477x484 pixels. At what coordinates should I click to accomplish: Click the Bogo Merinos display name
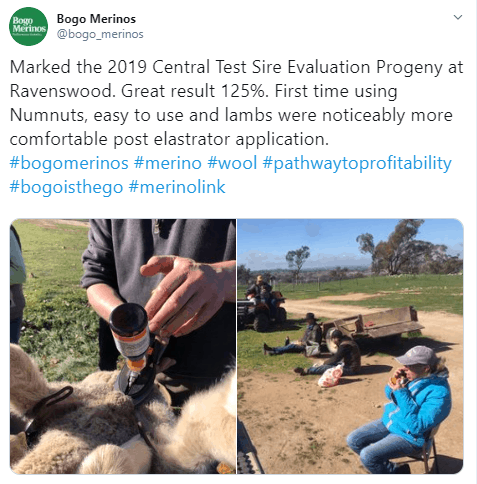pyautogui.click(x=96, y=19)
